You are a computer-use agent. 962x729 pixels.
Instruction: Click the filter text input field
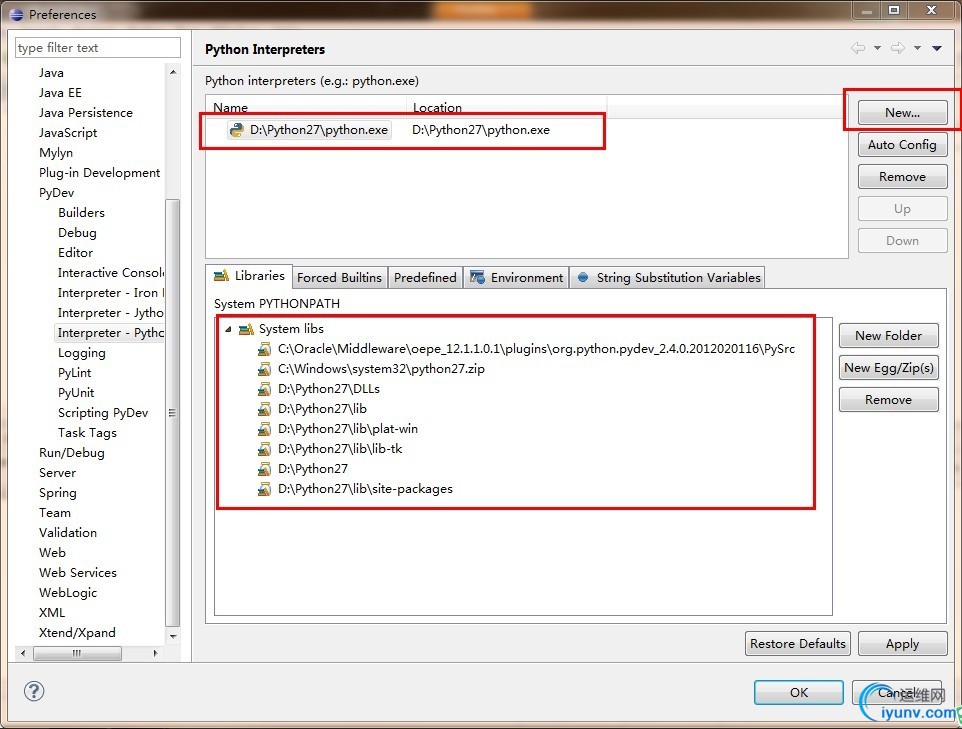point(98,47)
